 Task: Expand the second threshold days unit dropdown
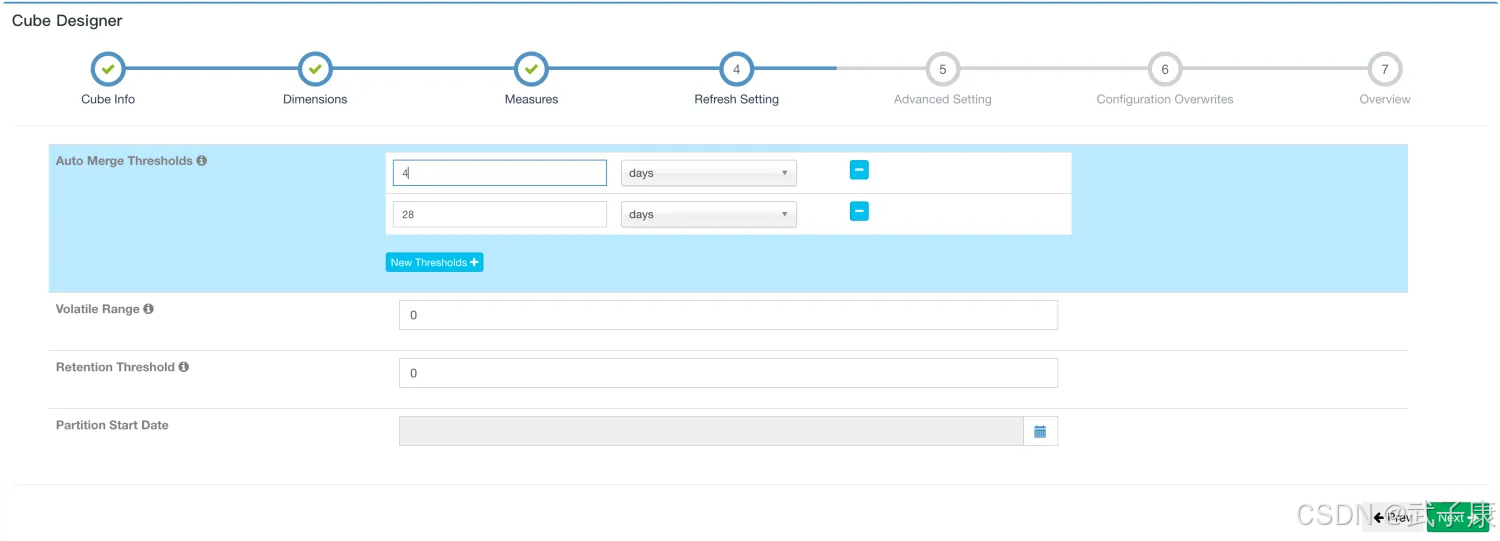[708, 214]
